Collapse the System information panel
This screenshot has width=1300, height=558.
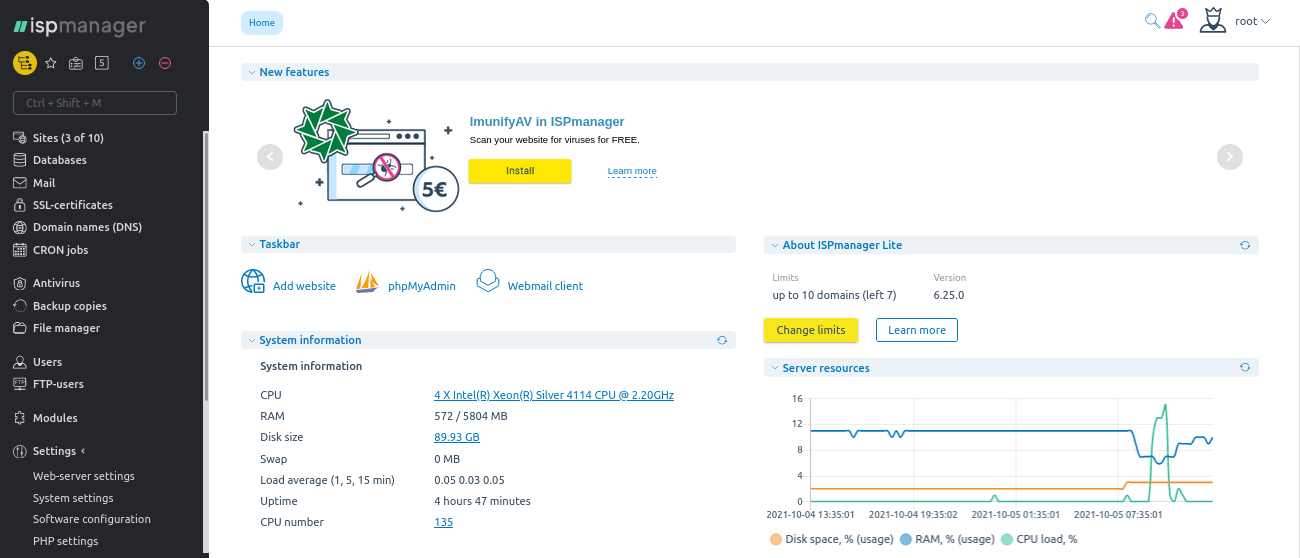coord(251,340)
